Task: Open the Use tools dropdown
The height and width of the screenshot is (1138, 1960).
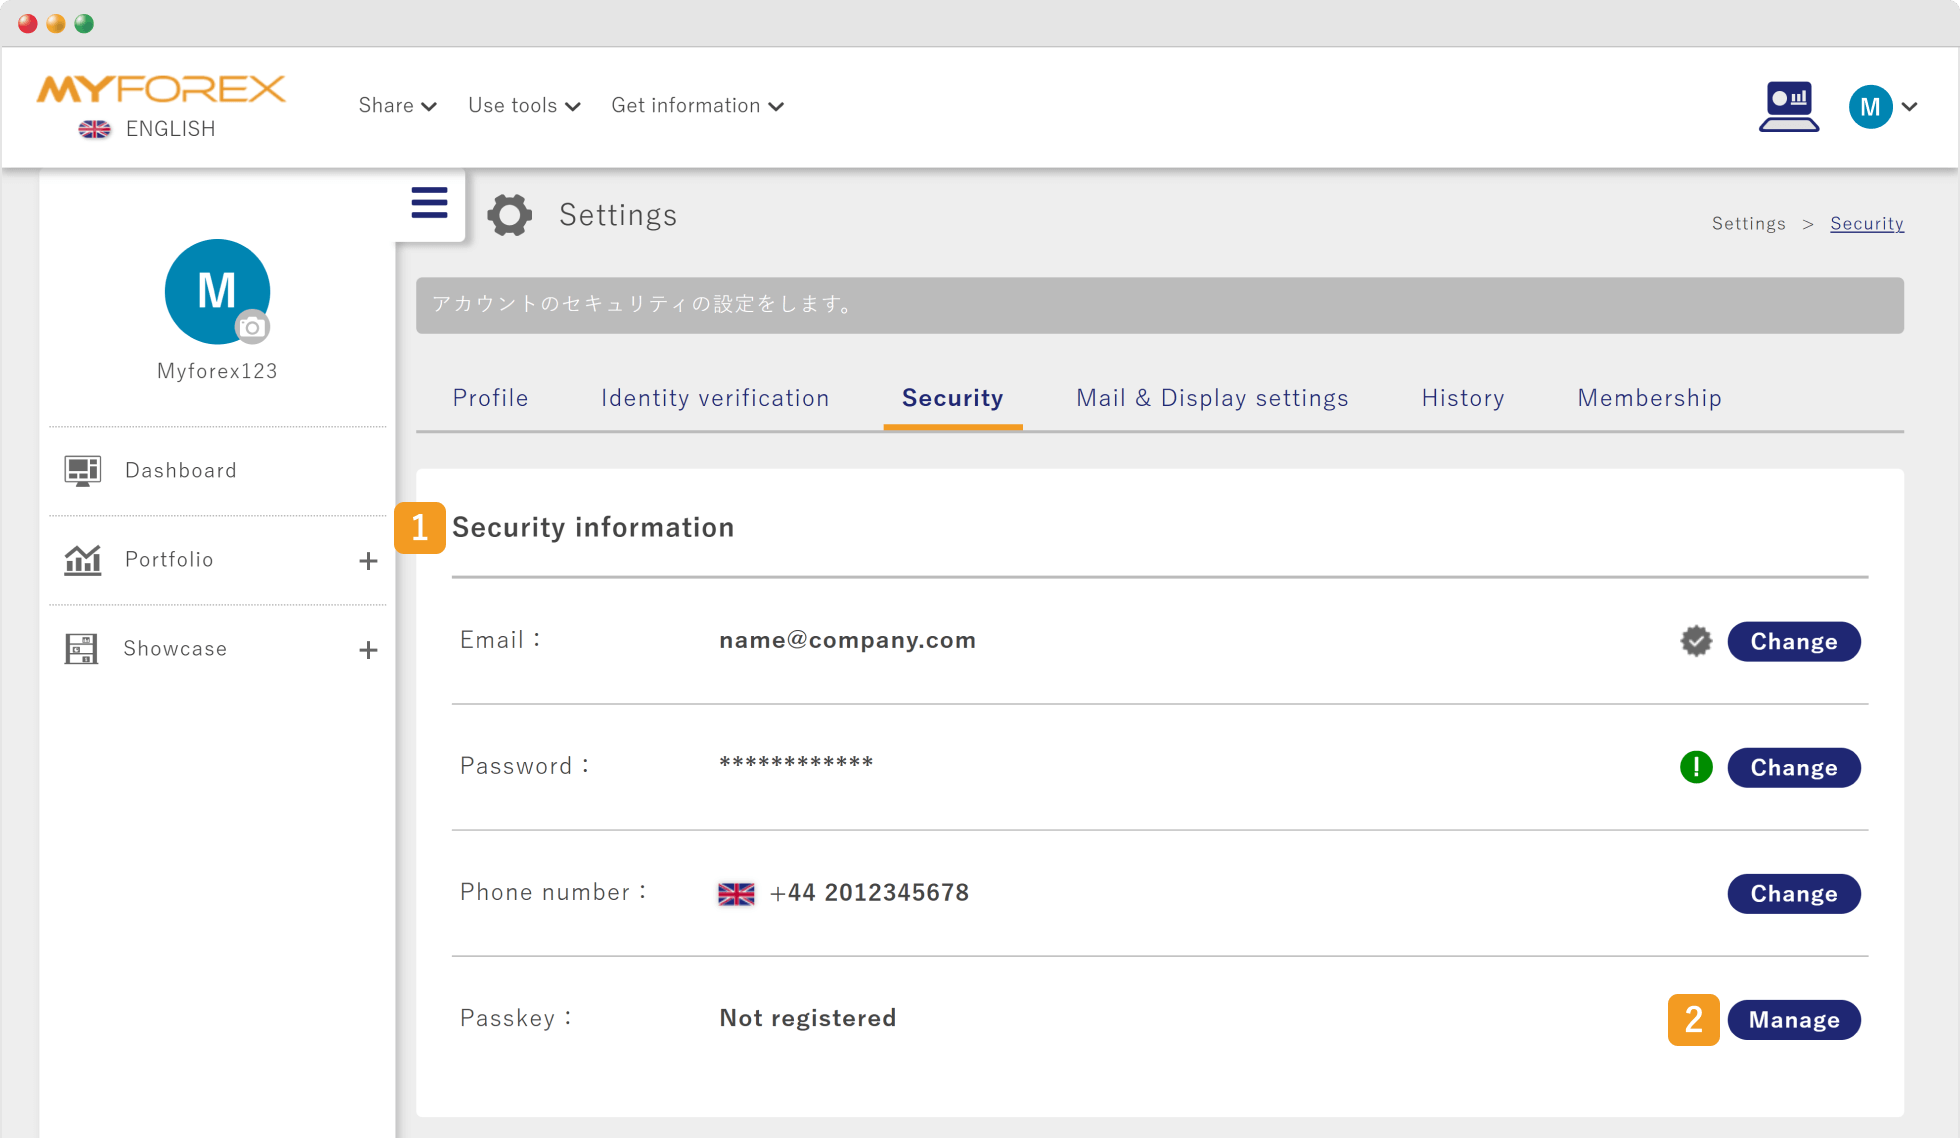Action: (x=524, y=106)
